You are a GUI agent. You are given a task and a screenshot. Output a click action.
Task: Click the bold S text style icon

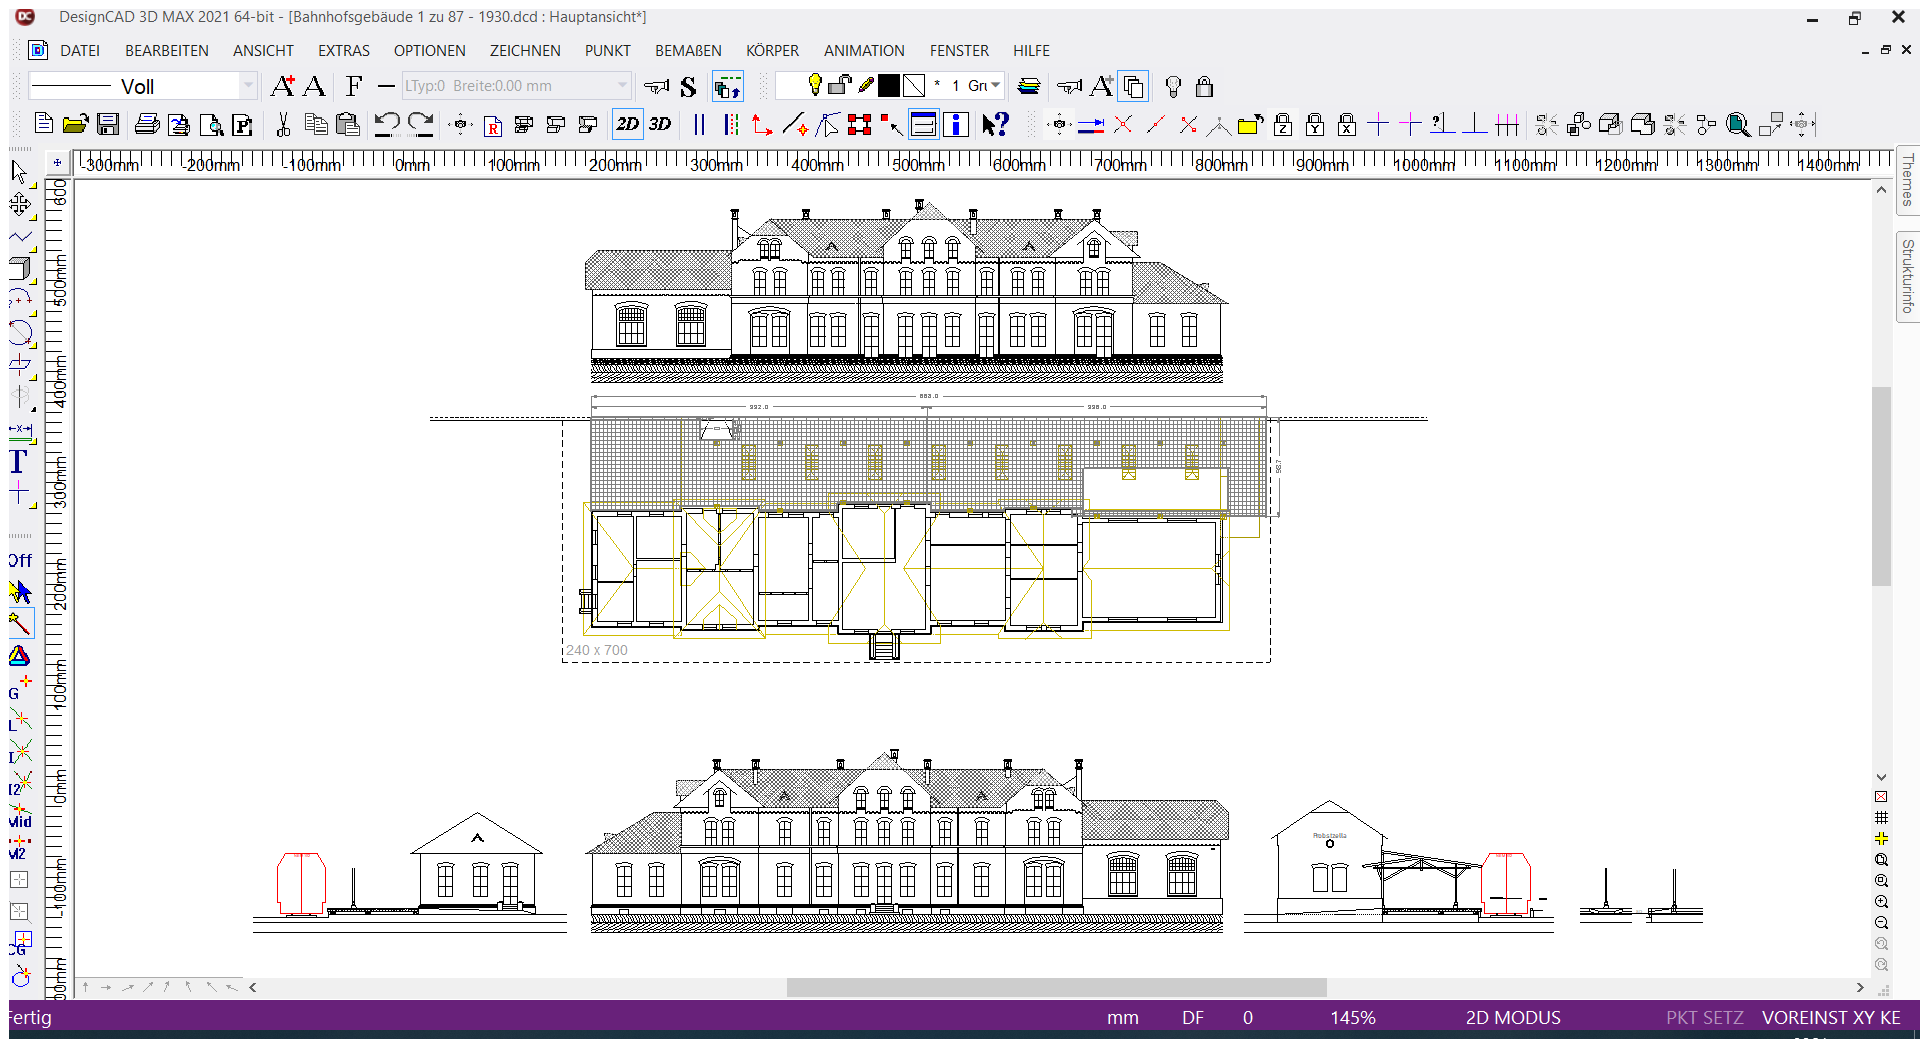click(688, 87)
